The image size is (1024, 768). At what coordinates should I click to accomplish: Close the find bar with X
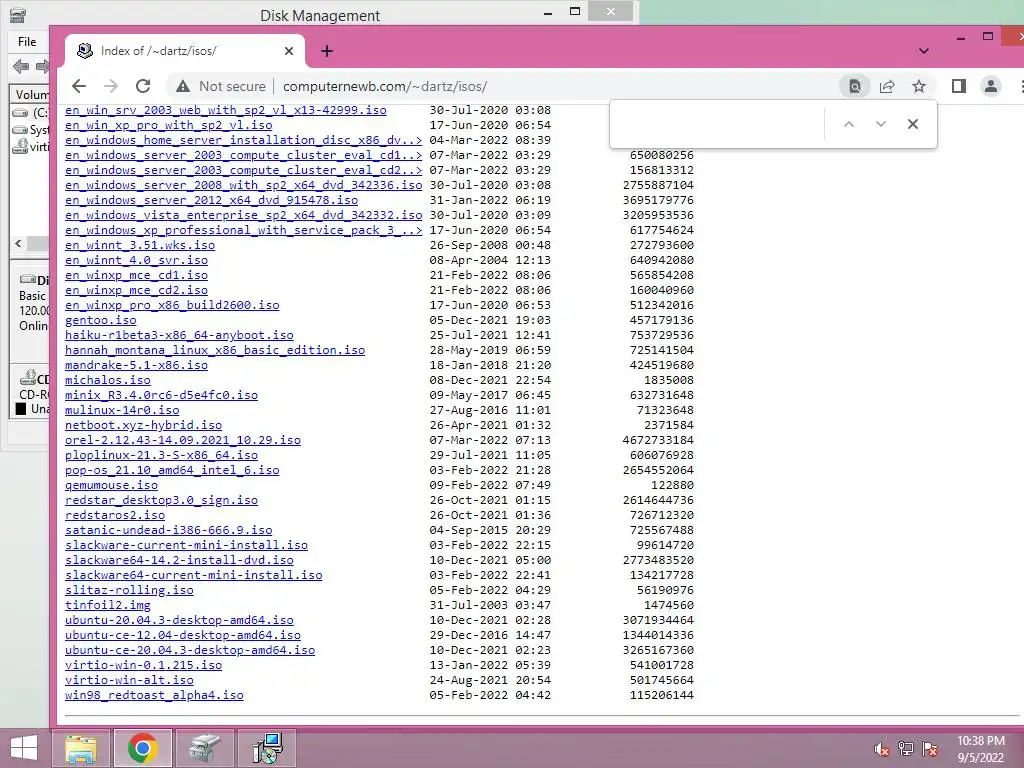click(x=913, y=124)
